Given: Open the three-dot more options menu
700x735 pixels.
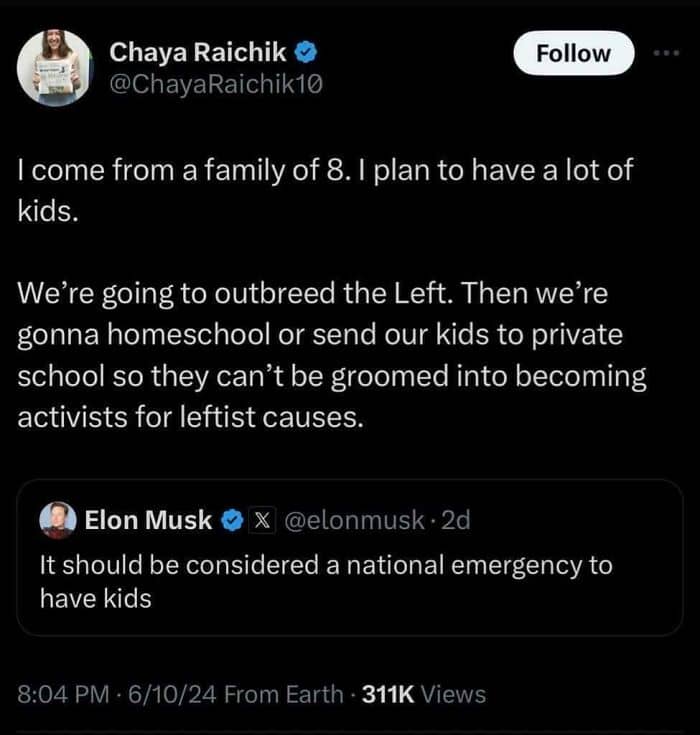Looking at the screenshot, I should pyautogui.click(x=666, y=52).
